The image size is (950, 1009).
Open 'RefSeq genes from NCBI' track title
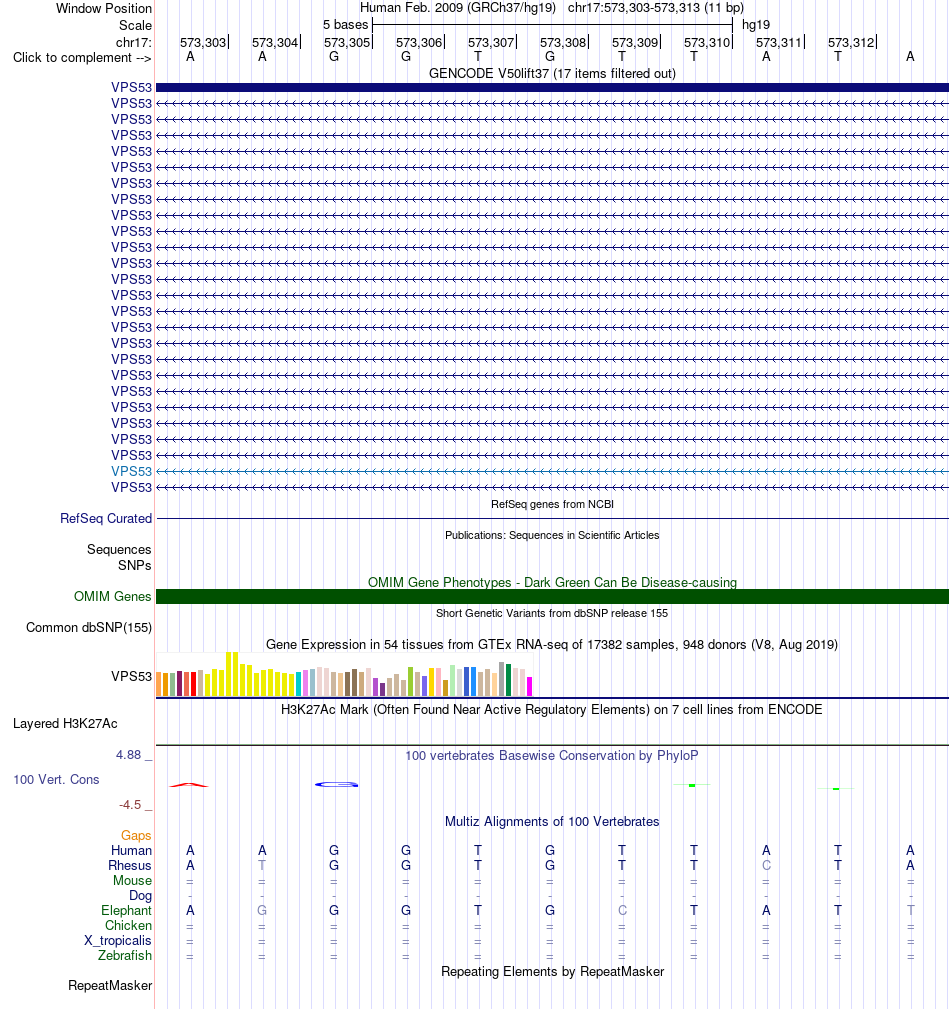pyautogui.click(x=552, y=504)
